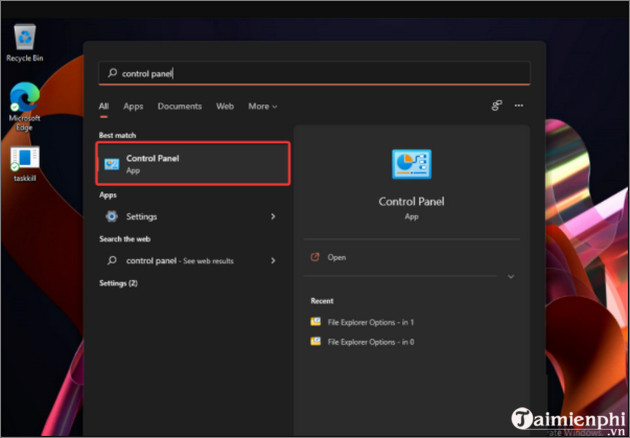This screenshot has height=438, width=630.
Task: Click the search across devices icon
Action: coord(497,106)
